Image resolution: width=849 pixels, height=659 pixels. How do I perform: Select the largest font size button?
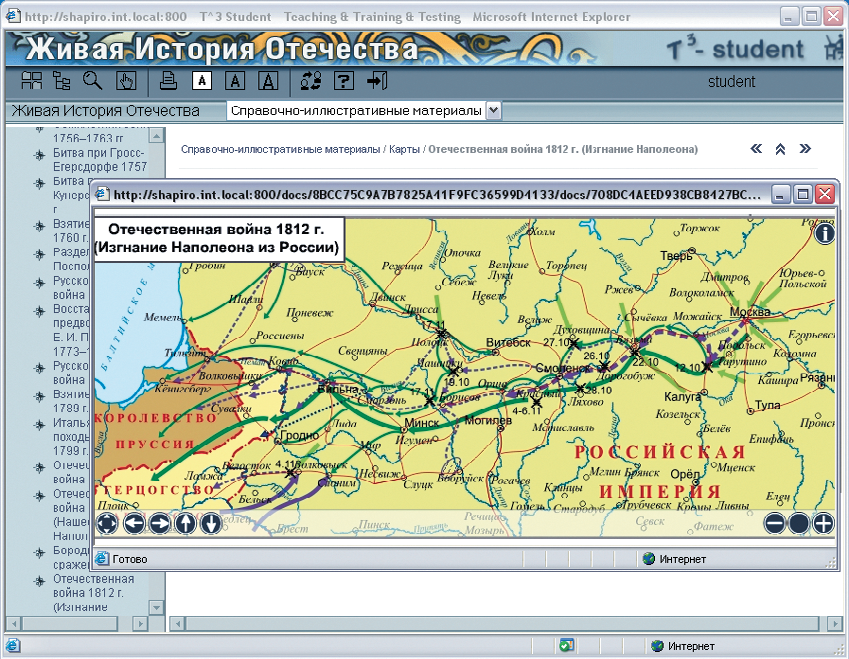pyautogui.click(x=268, y=81)
